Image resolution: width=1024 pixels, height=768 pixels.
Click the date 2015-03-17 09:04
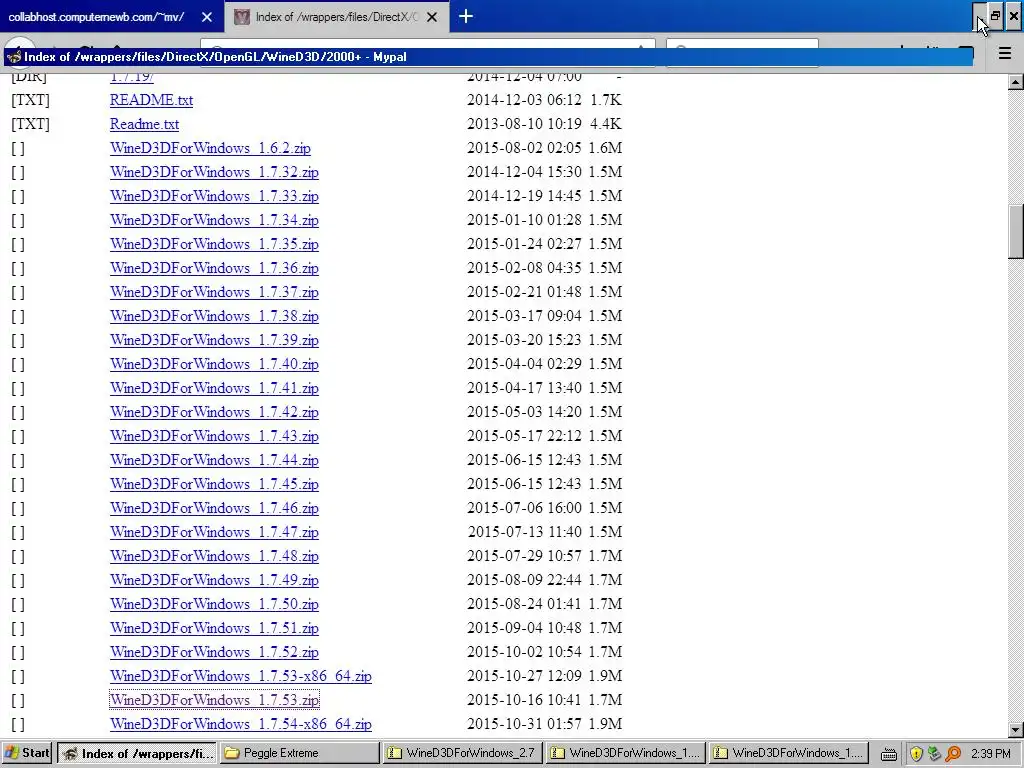524,316
